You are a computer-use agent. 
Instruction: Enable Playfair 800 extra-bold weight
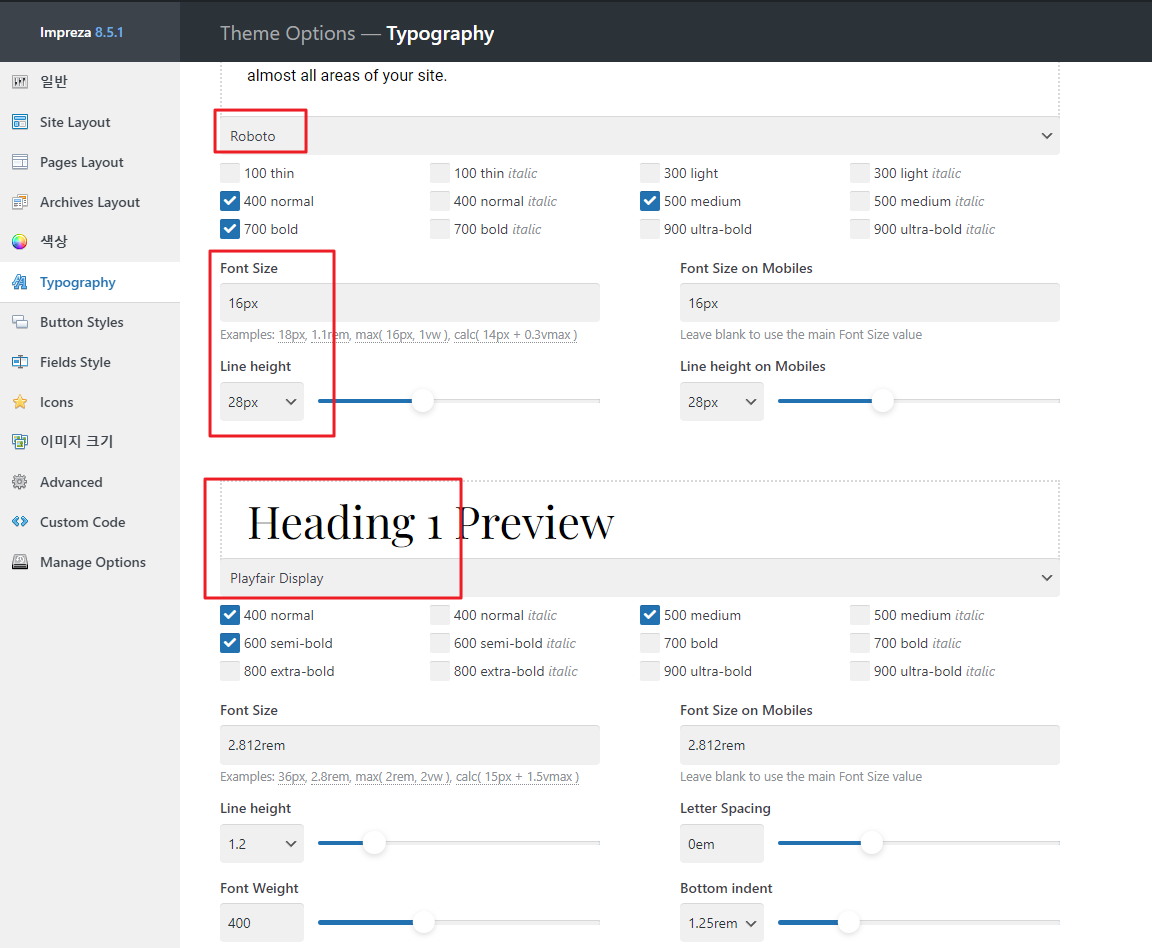click(x=230, y=671)
